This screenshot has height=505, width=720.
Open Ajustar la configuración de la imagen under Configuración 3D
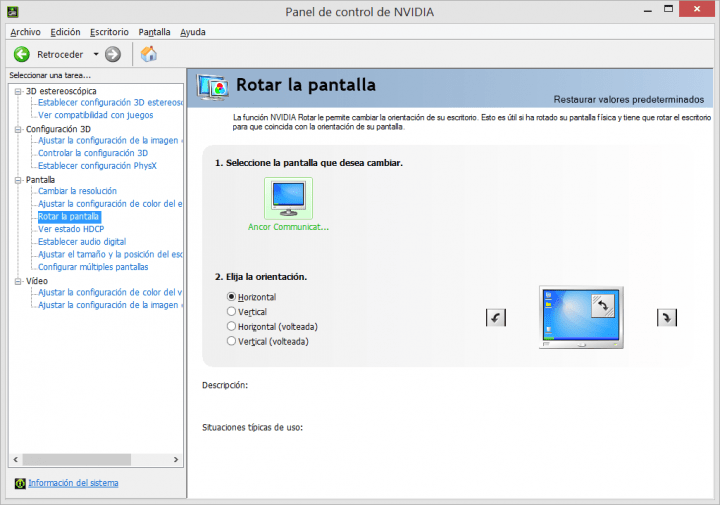coord(110,140)
